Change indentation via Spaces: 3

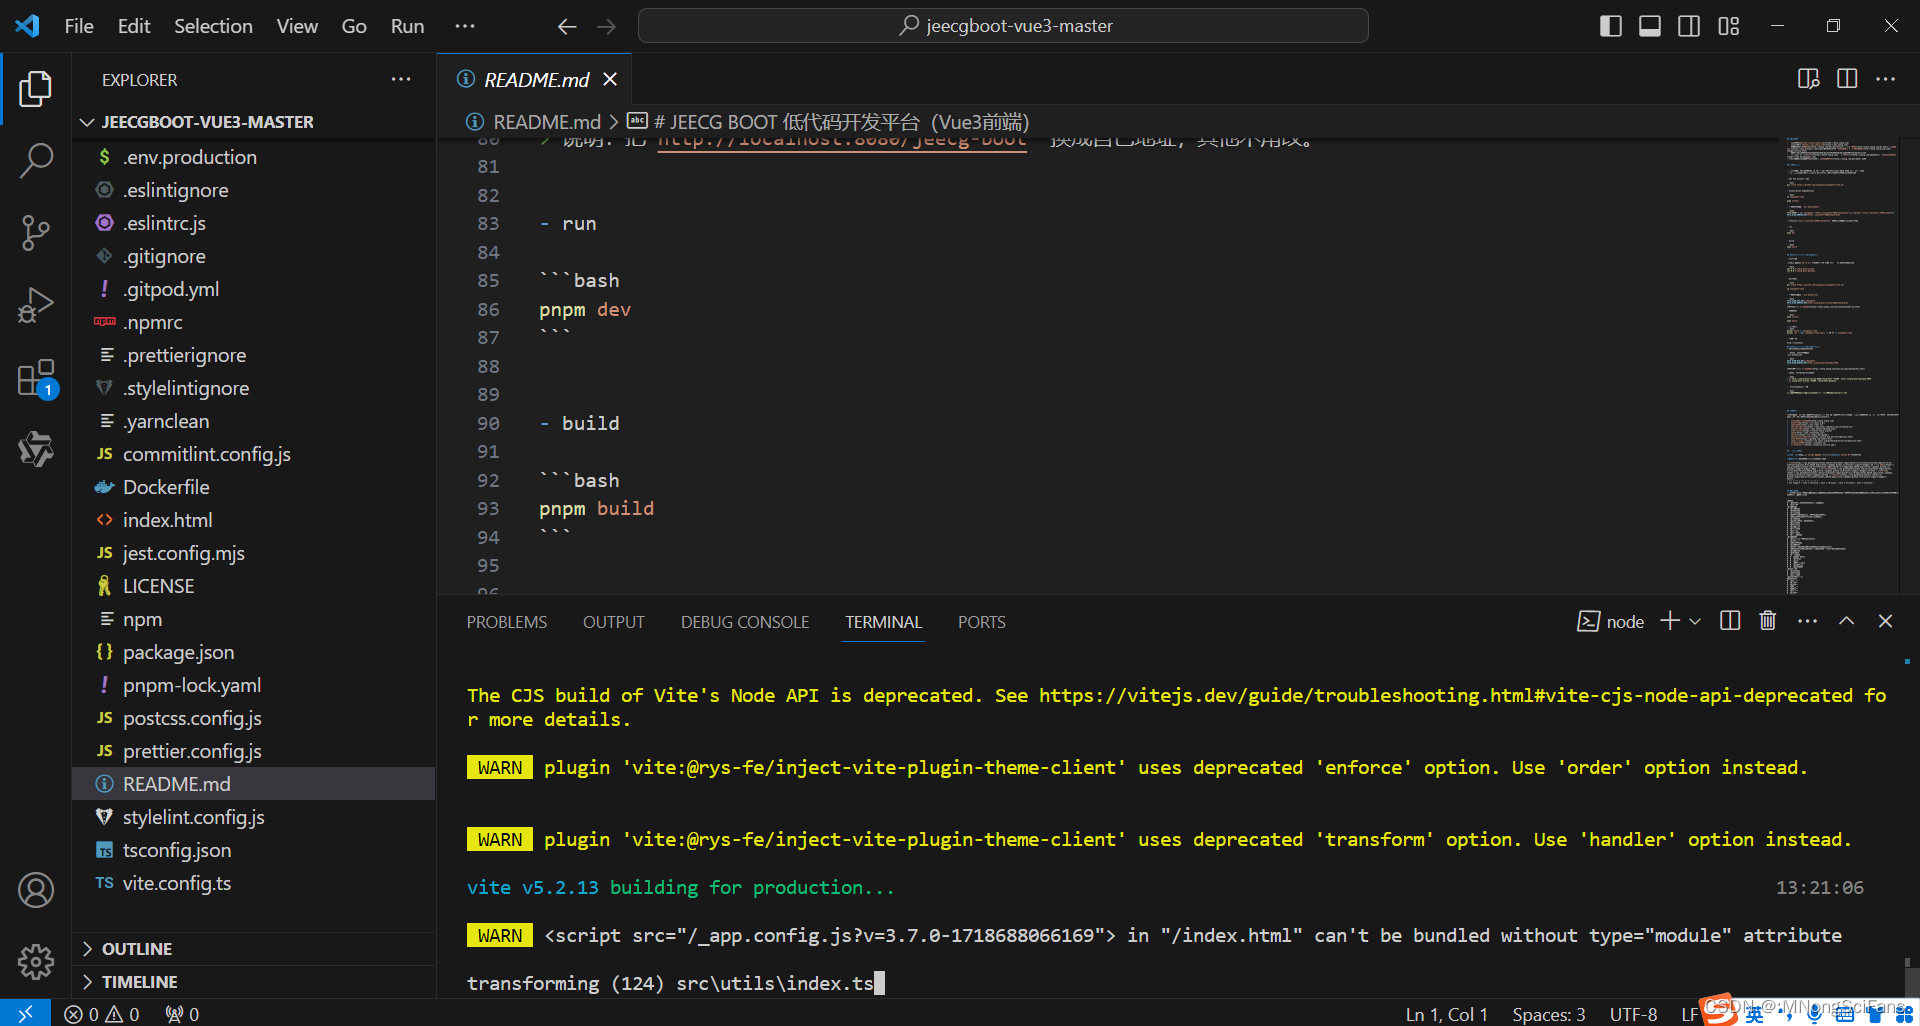point(1548,1014)
